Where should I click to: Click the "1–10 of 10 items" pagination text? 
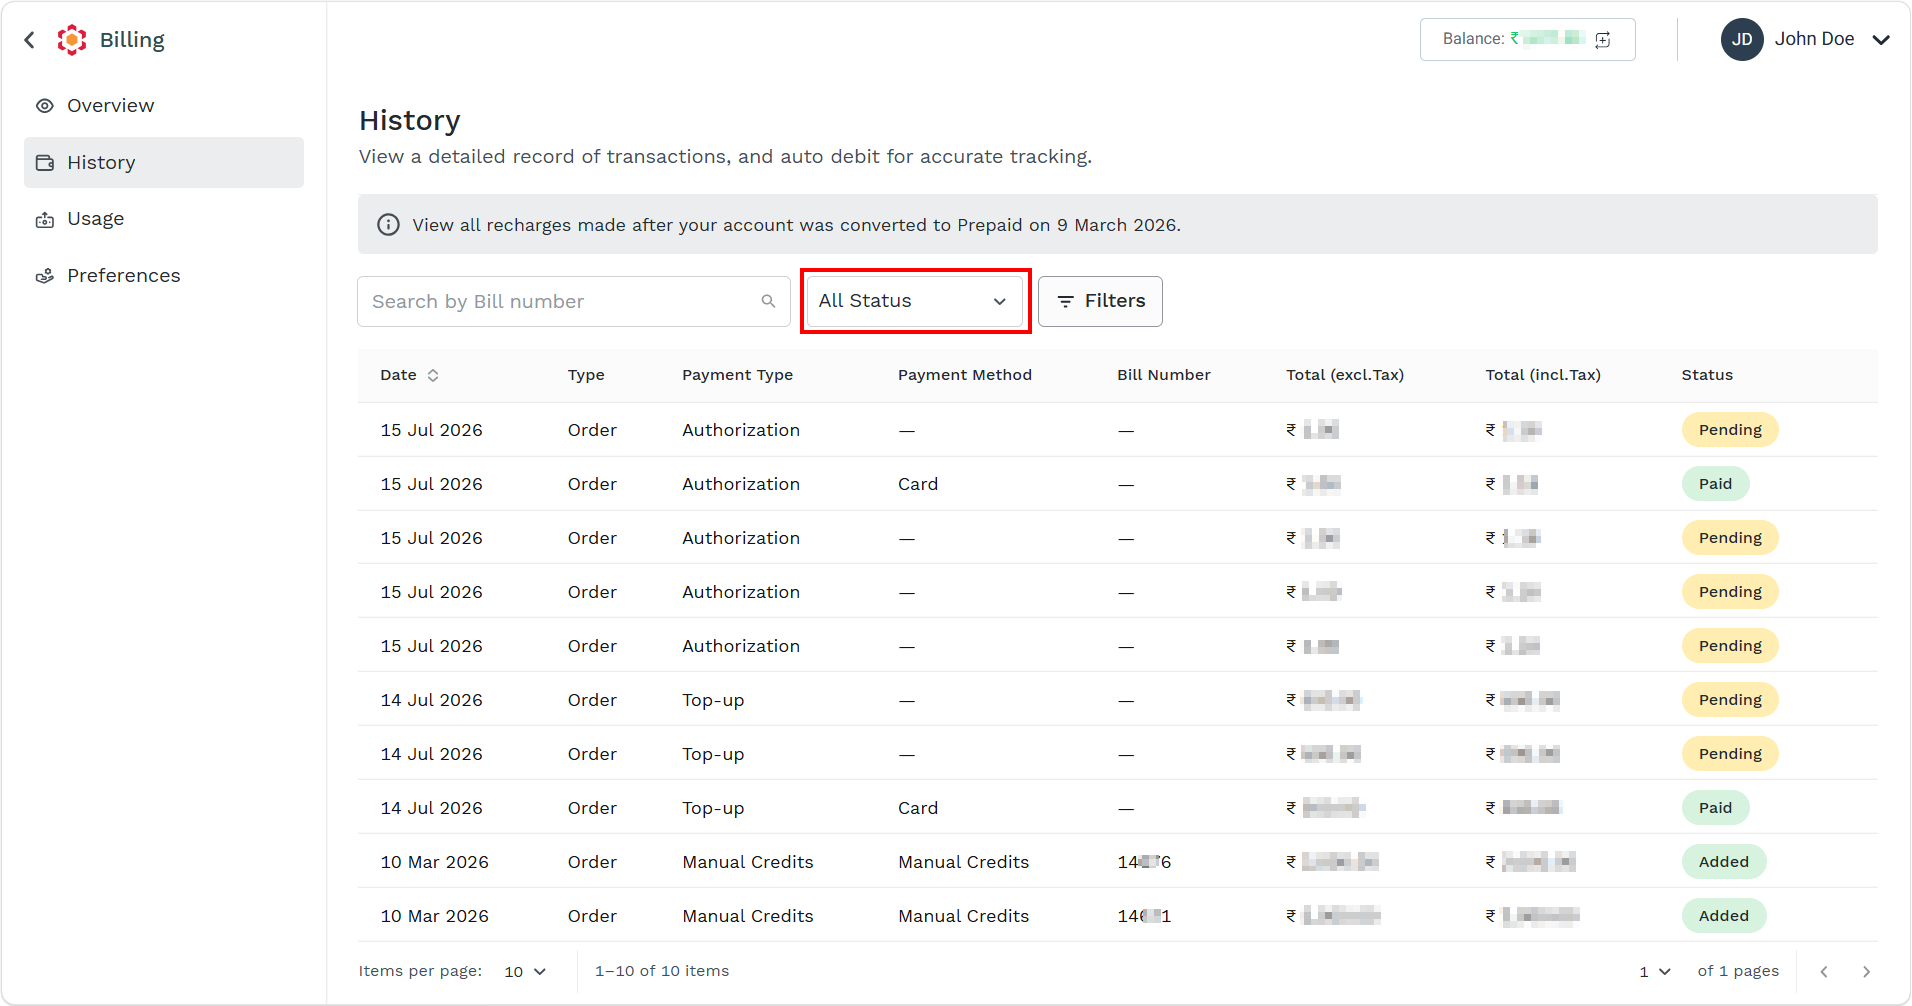[x=662, y=971]
